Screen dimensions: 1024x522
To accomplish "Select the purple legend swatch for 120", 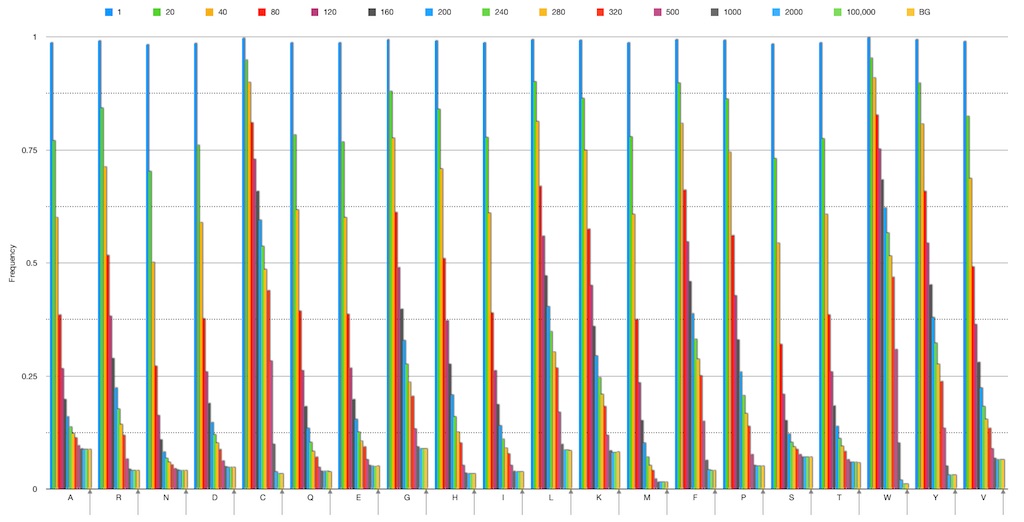I will [314, 12].
